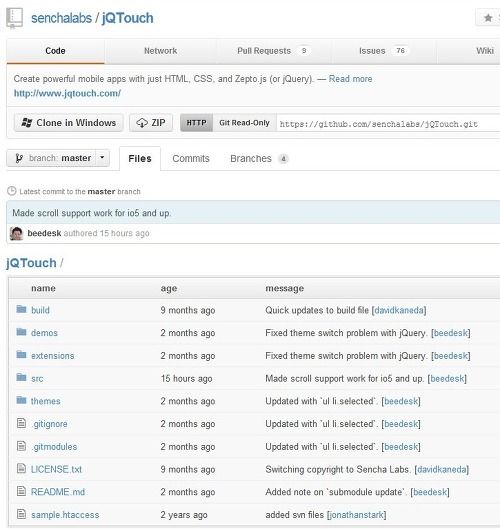
Task: Open the src folder link
Action: (x=37, y=379)
